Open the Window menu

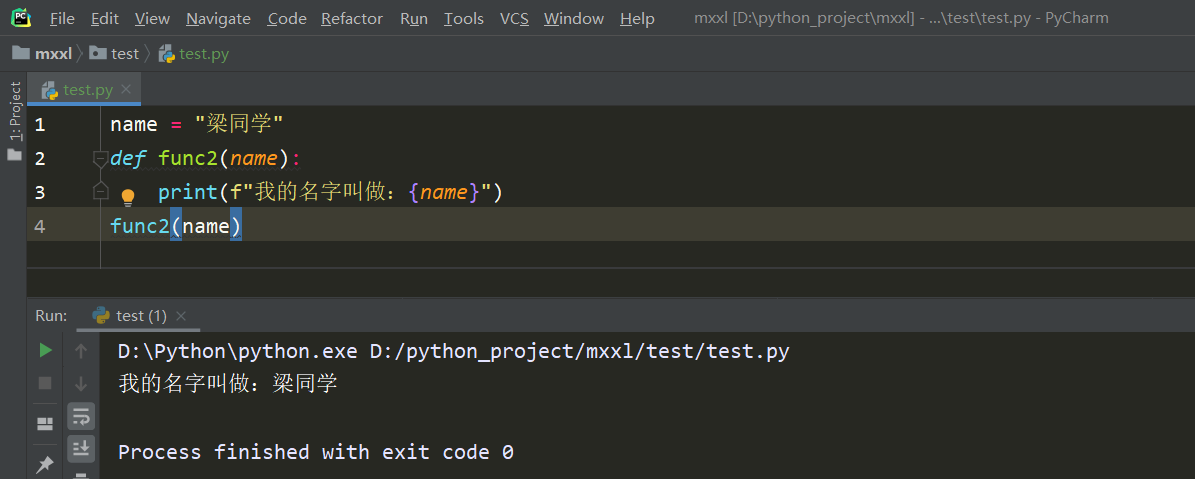(574, 18)
